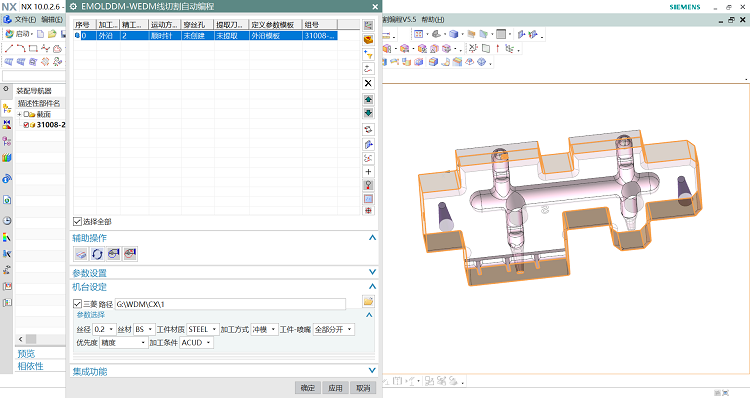Click the red tagged icon under 辅助操作
Image resolution: width=750 pixels, height=398 pixels.
[130, 254]
